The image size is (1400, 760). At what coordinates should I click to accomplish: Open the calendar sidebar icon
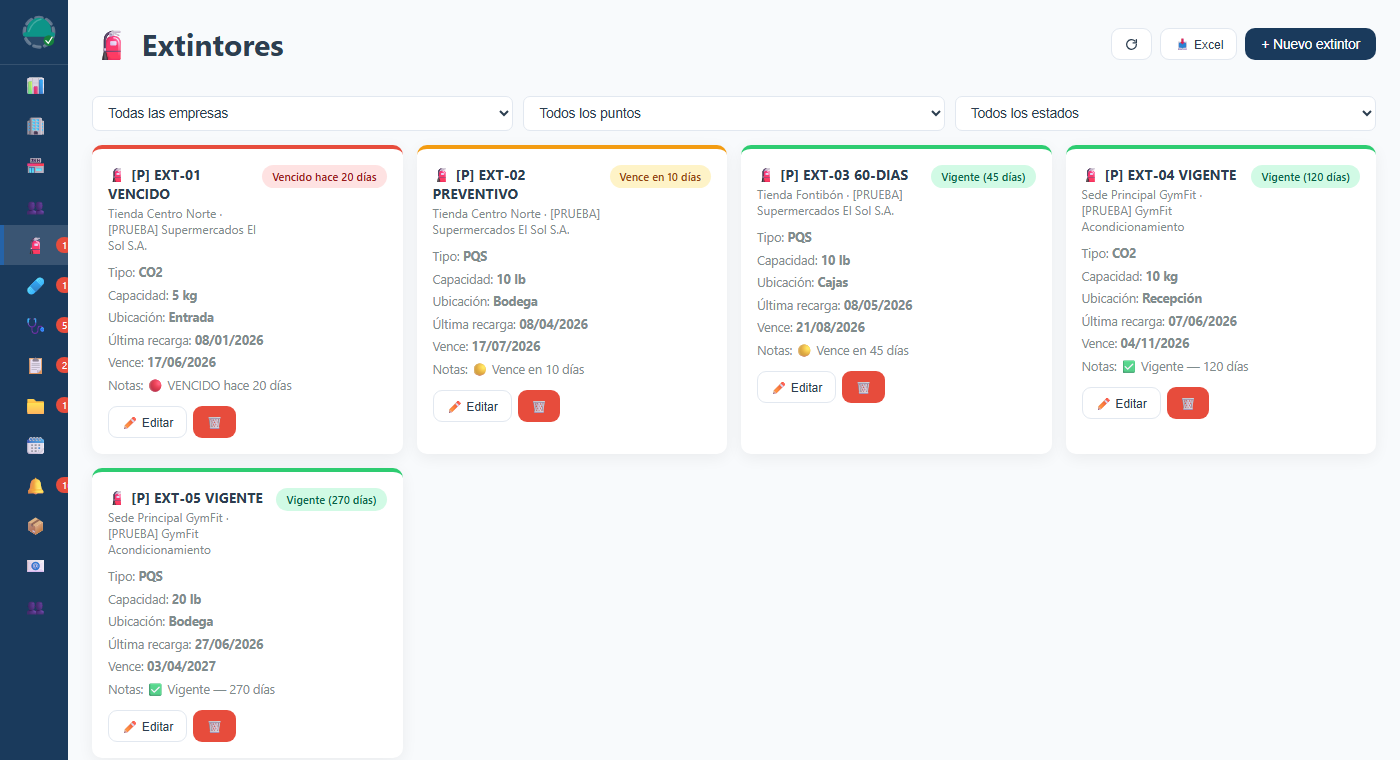click(35, 446)
